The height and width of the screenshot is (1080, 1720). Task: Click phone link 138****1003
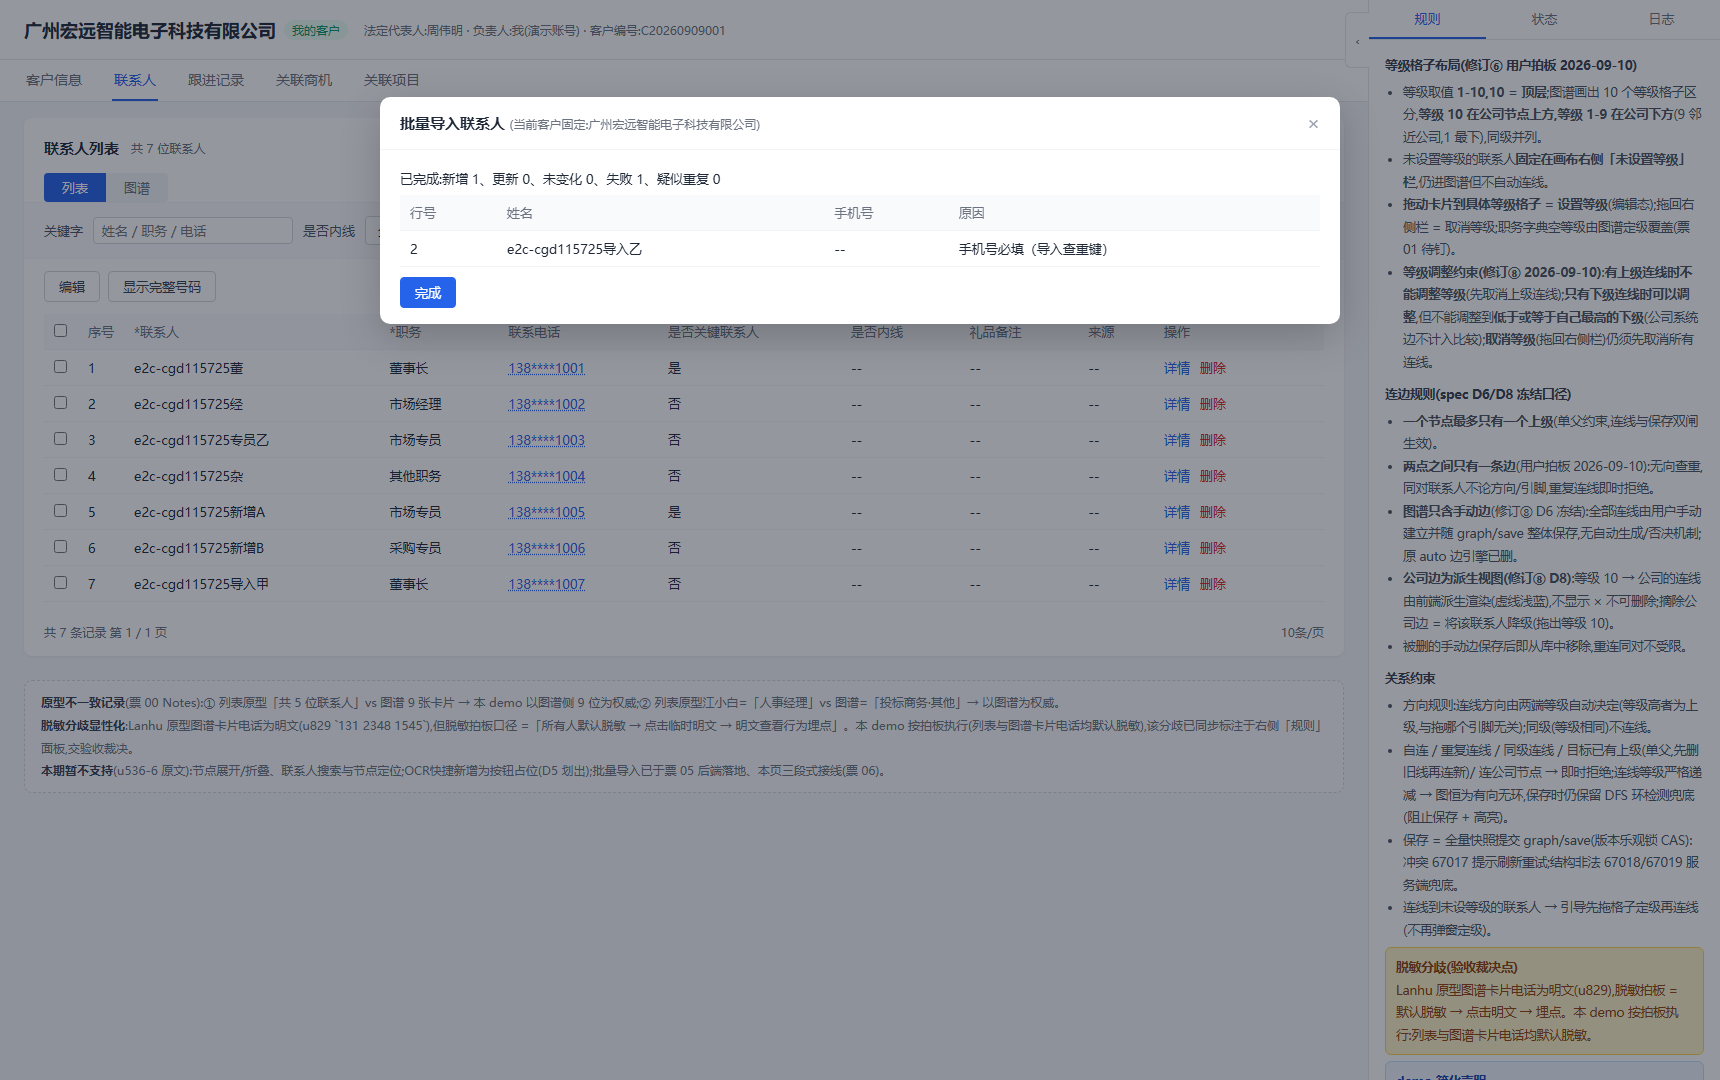[x=546, y=440]
